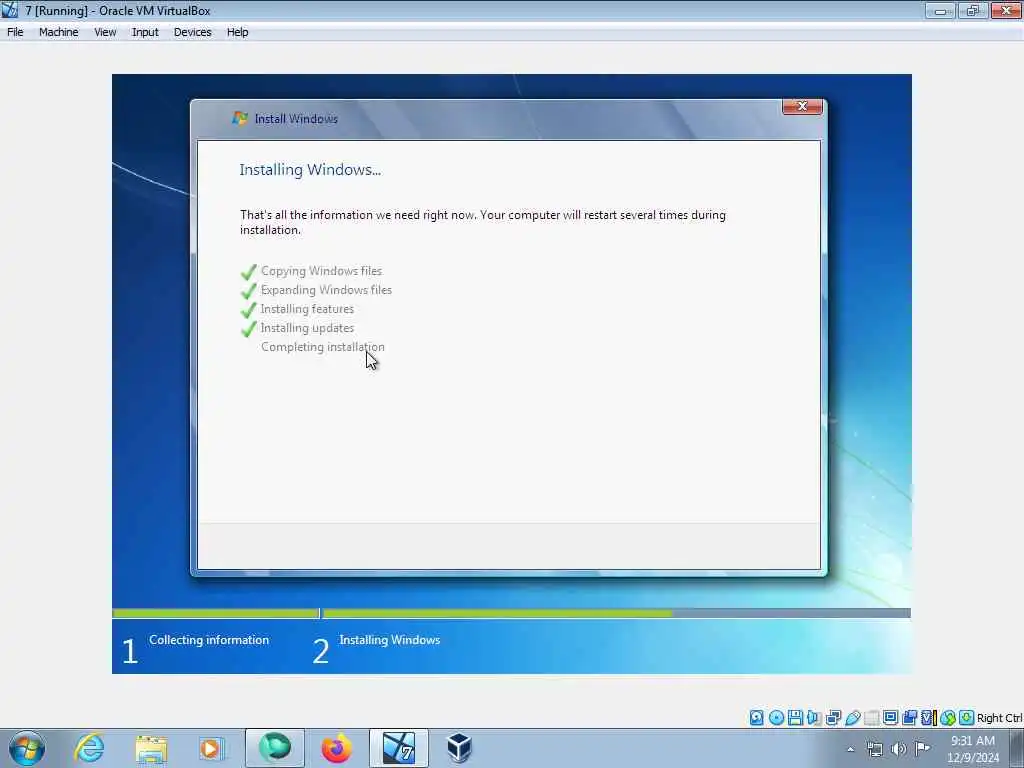The width and height of the screenshot is (1024, 768).
Task: Close the Install Windows dialog
Action: (802, 106)
